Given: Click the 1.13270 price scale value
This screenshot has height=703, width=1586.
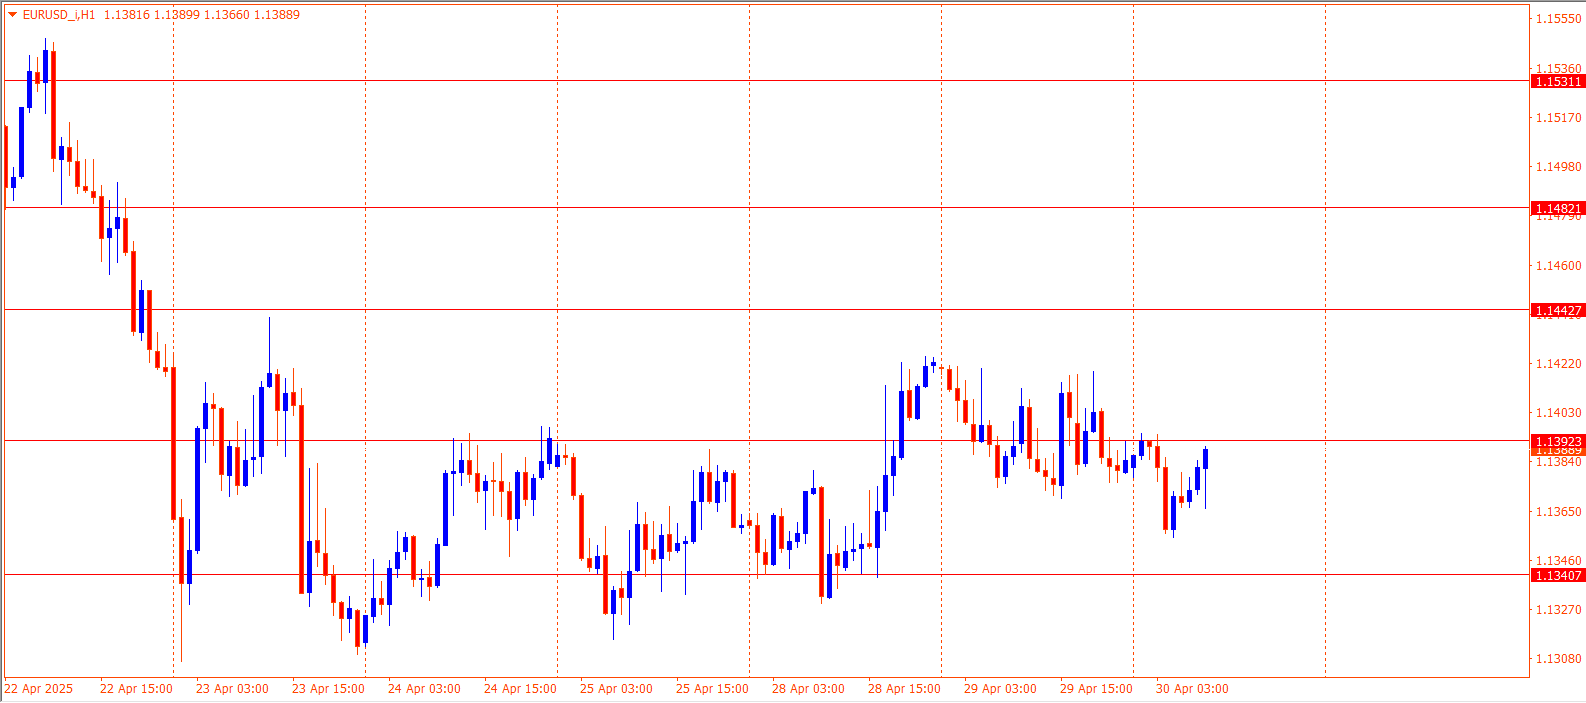Looking at the screenshot, I should (x=1559, y=610).
